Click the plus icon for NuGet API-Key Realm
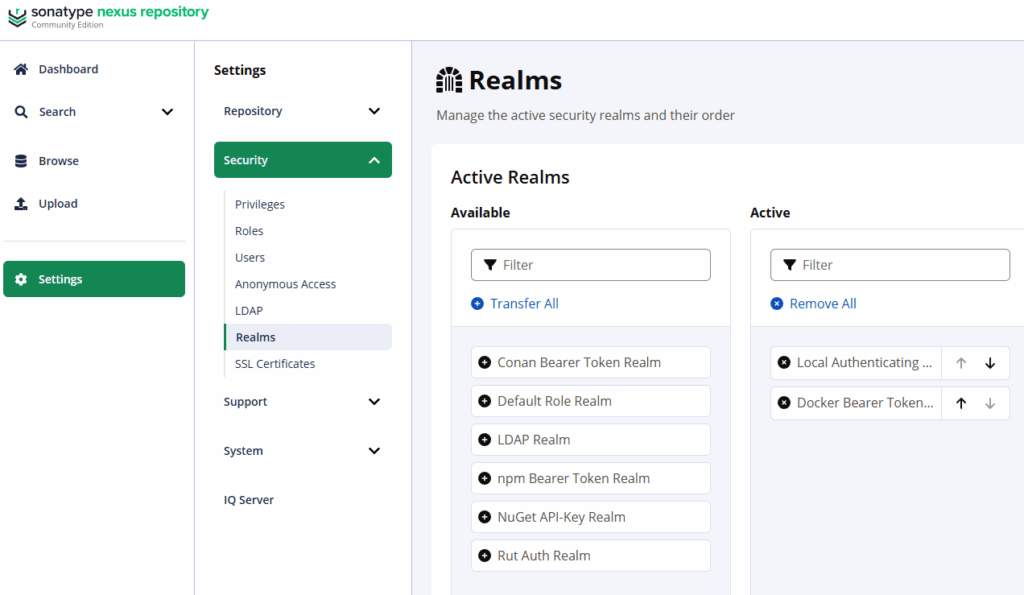Image resolution: width=1024 pixels, height=595 pixels. pyautogui.click(x=485, y=517)
